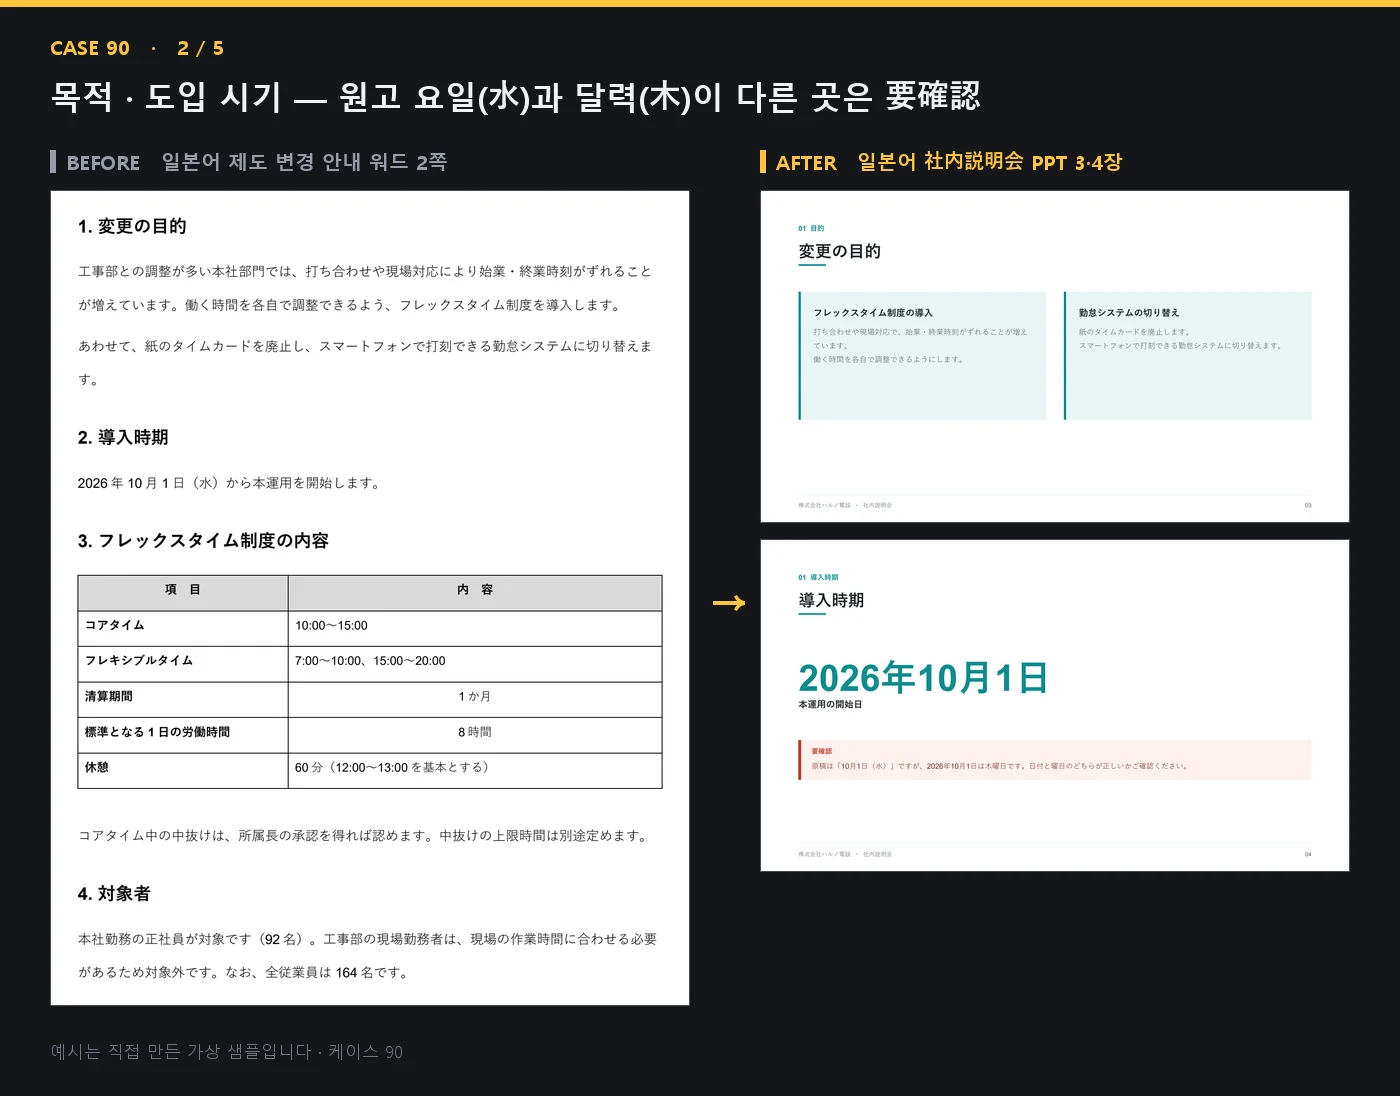Click the Word heading "2. 導入時期"
Viewport: 1400px width, 1096px height.
click(x=123, y=437)
